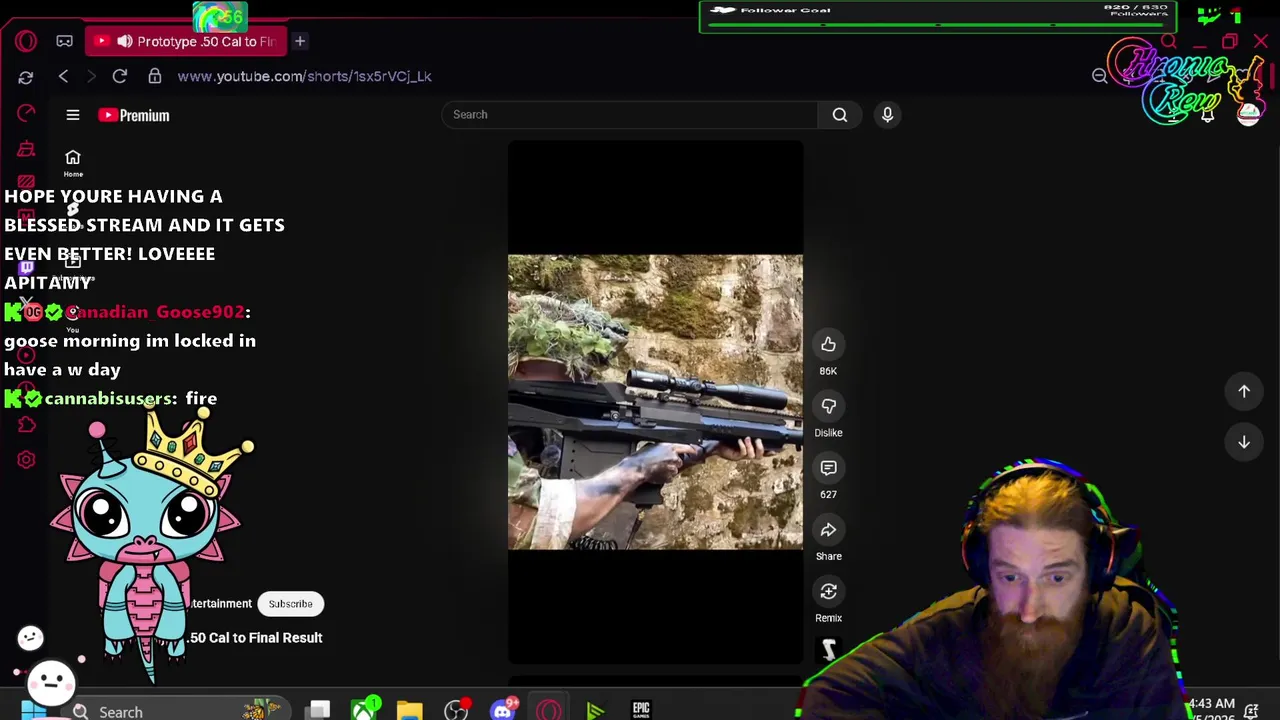Open Discord from the taskbar
1280x720 pixels.
coord(503,710)
